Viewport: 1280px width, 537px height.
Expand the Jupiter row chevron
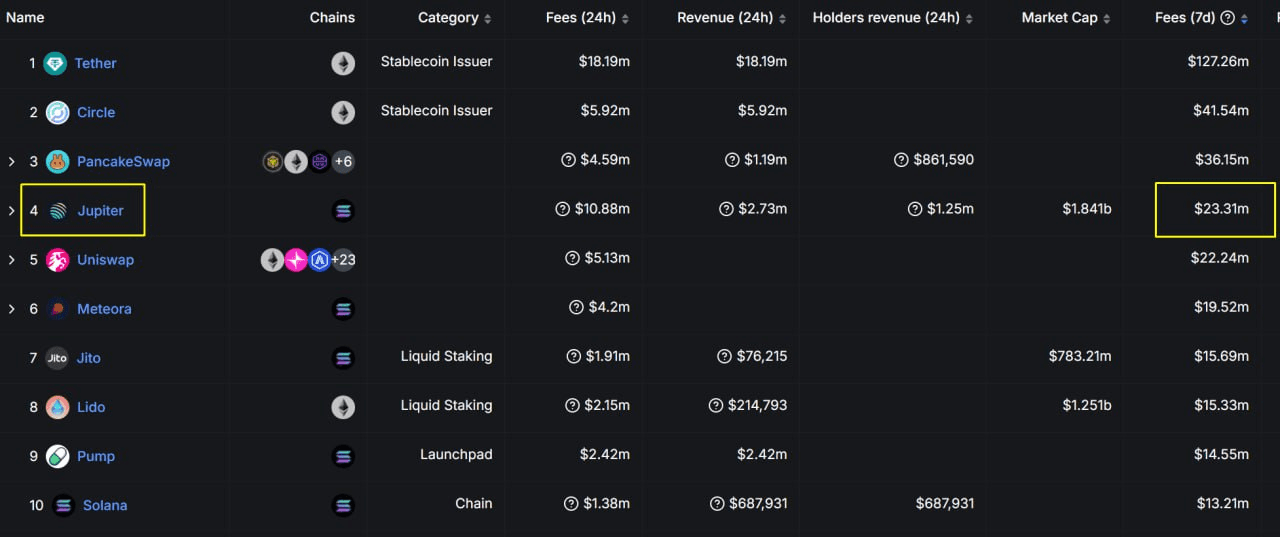tap(12, 211)
